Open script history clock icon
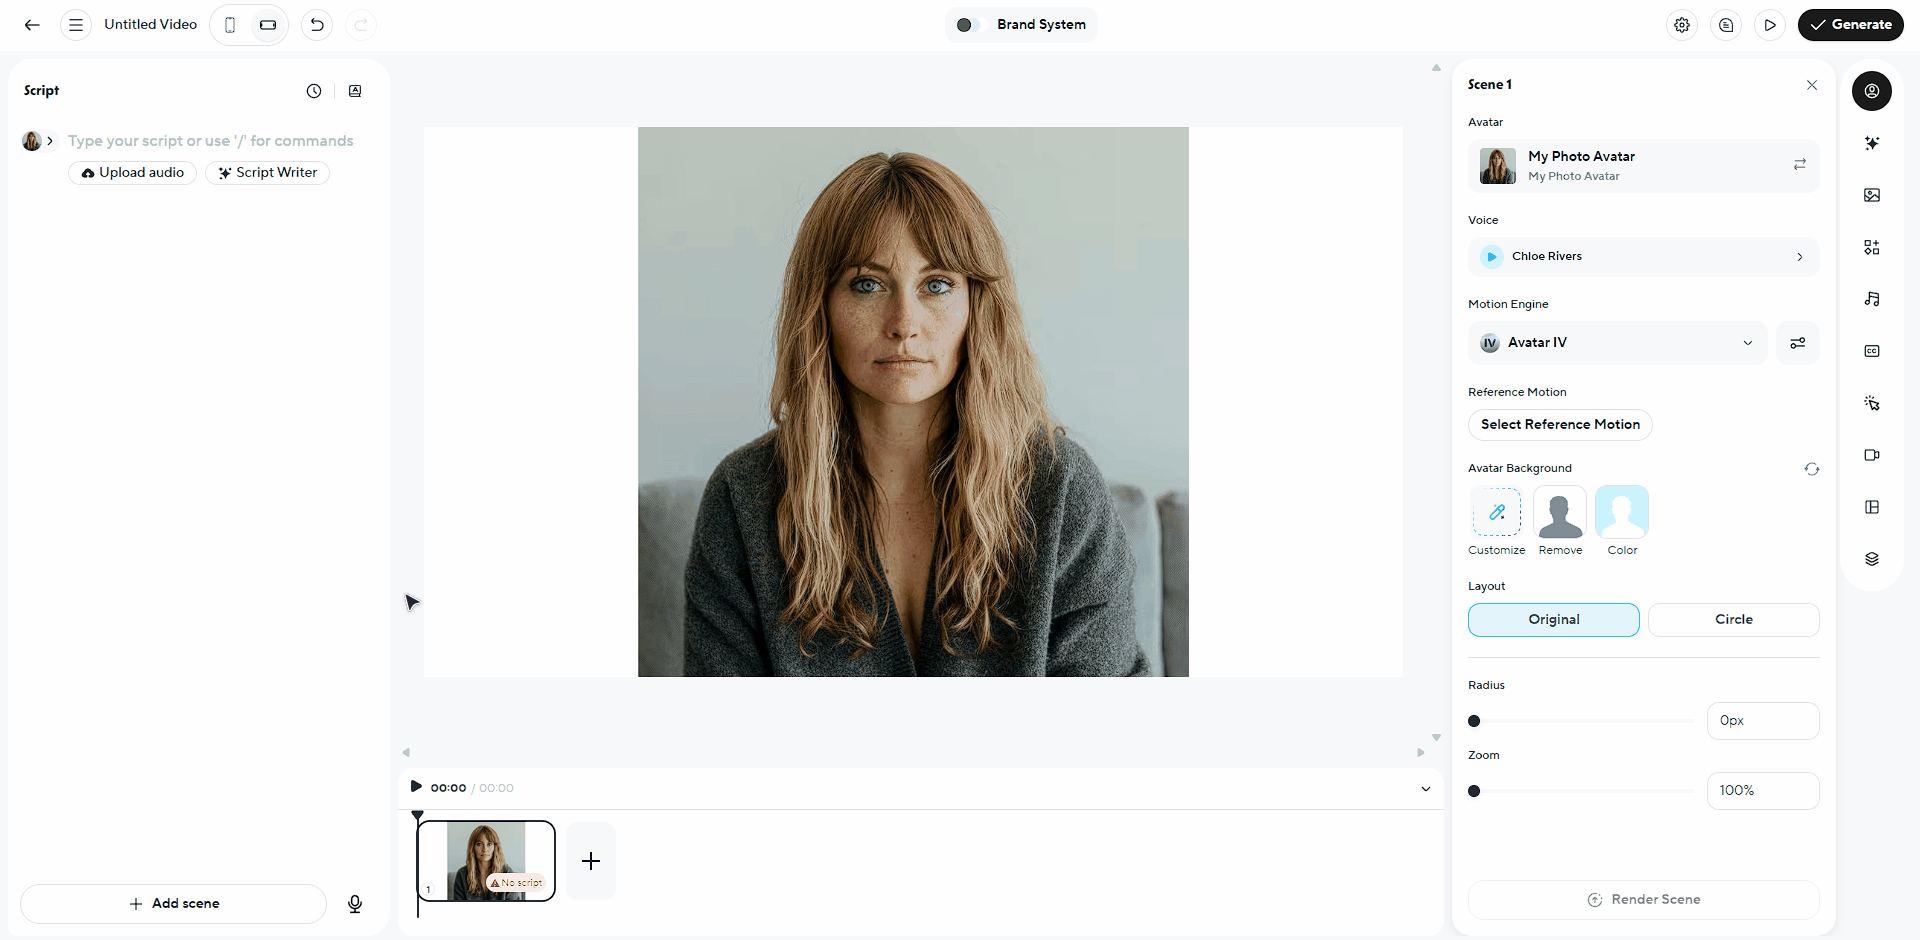This screenshot has width=1920, height=940. (314, 91)
